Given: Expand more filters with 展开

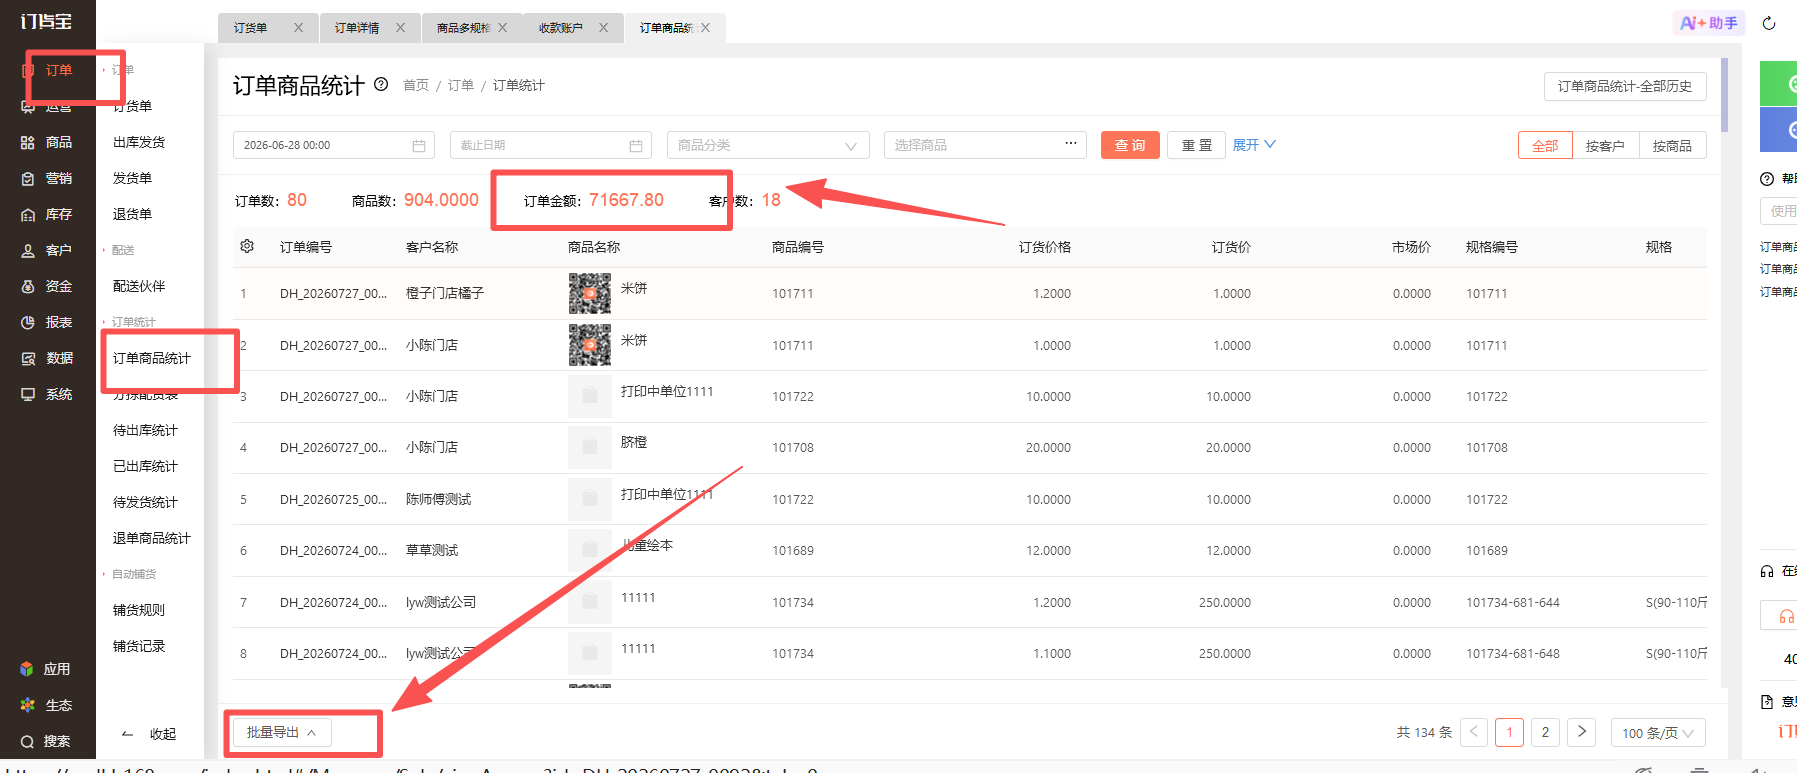Looking at the screenshot, I should [1254, 145].
